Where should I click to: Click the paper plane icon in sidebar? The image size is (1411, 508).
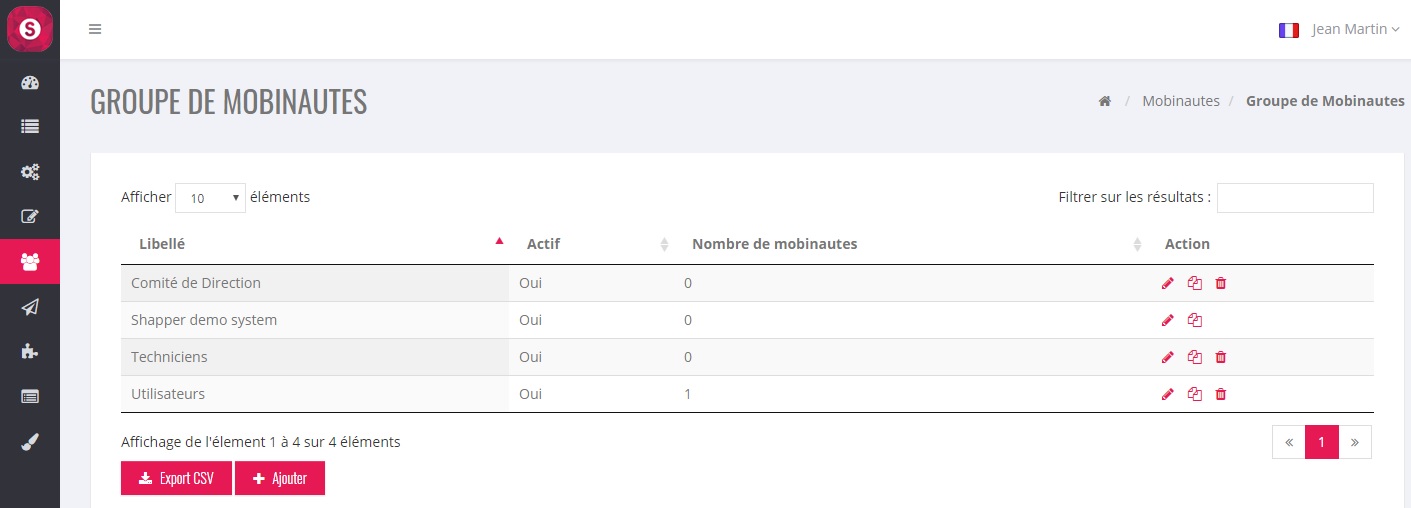click(30, 307)
